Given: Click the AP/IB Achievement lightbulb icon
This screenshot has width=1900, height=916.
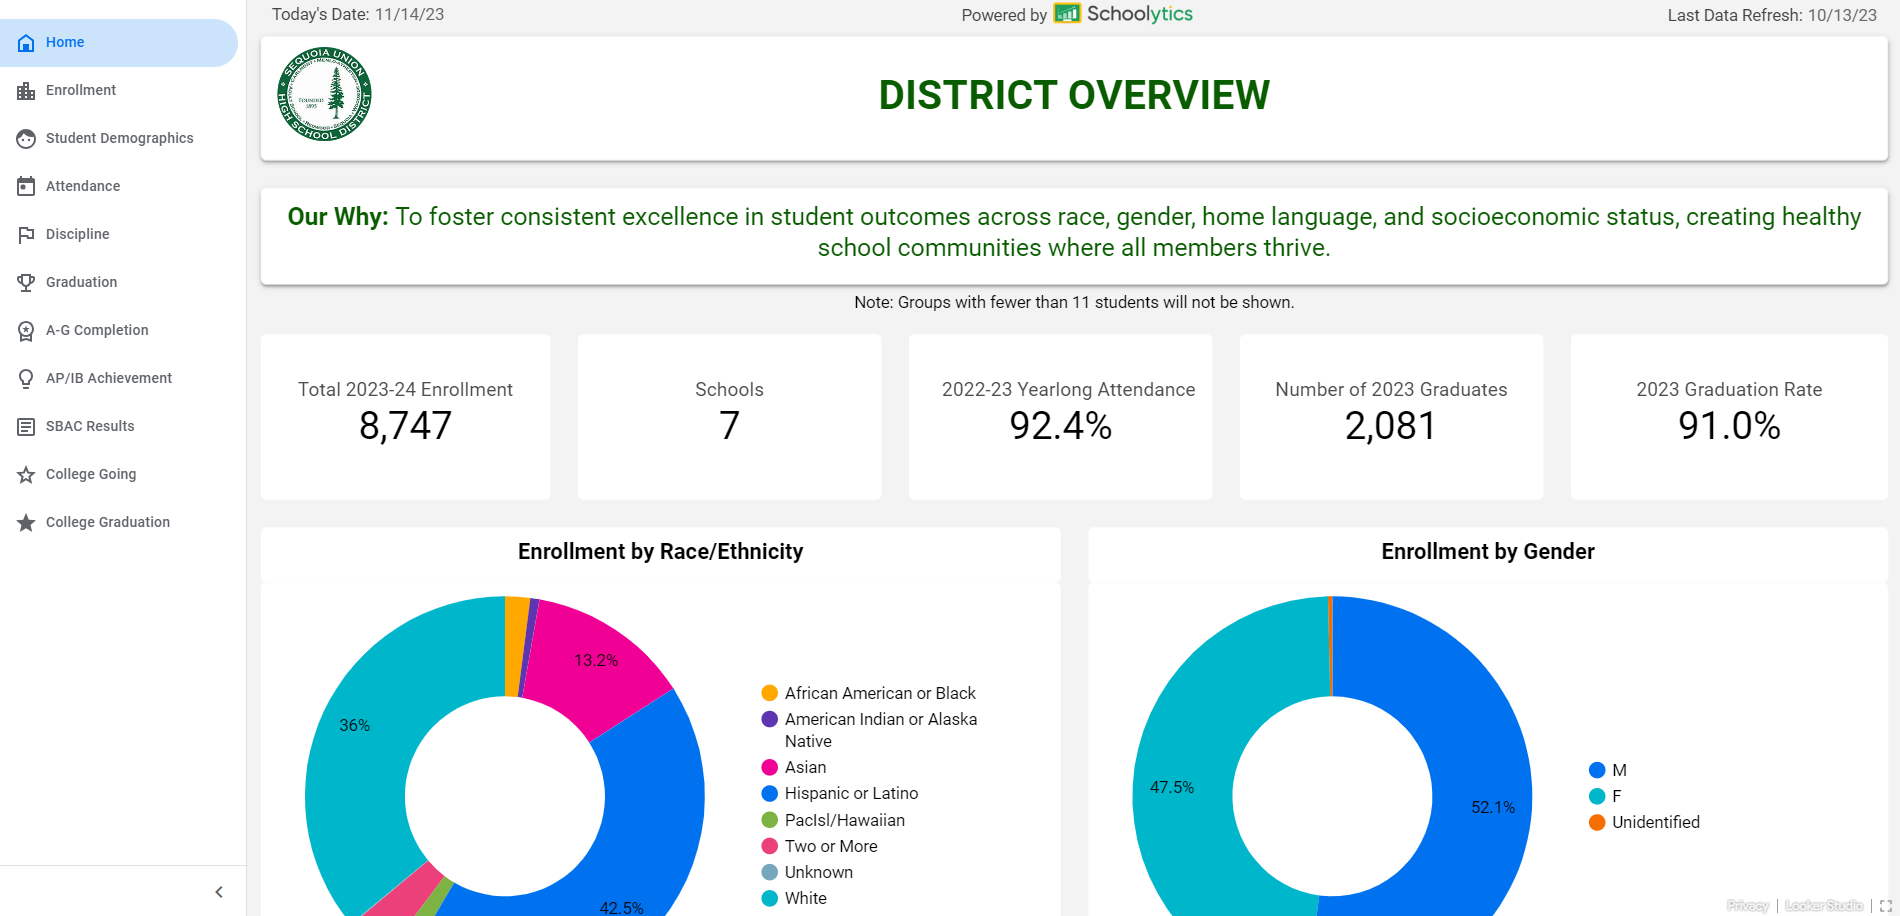Looking at the screenshot, I should (26, 379).
